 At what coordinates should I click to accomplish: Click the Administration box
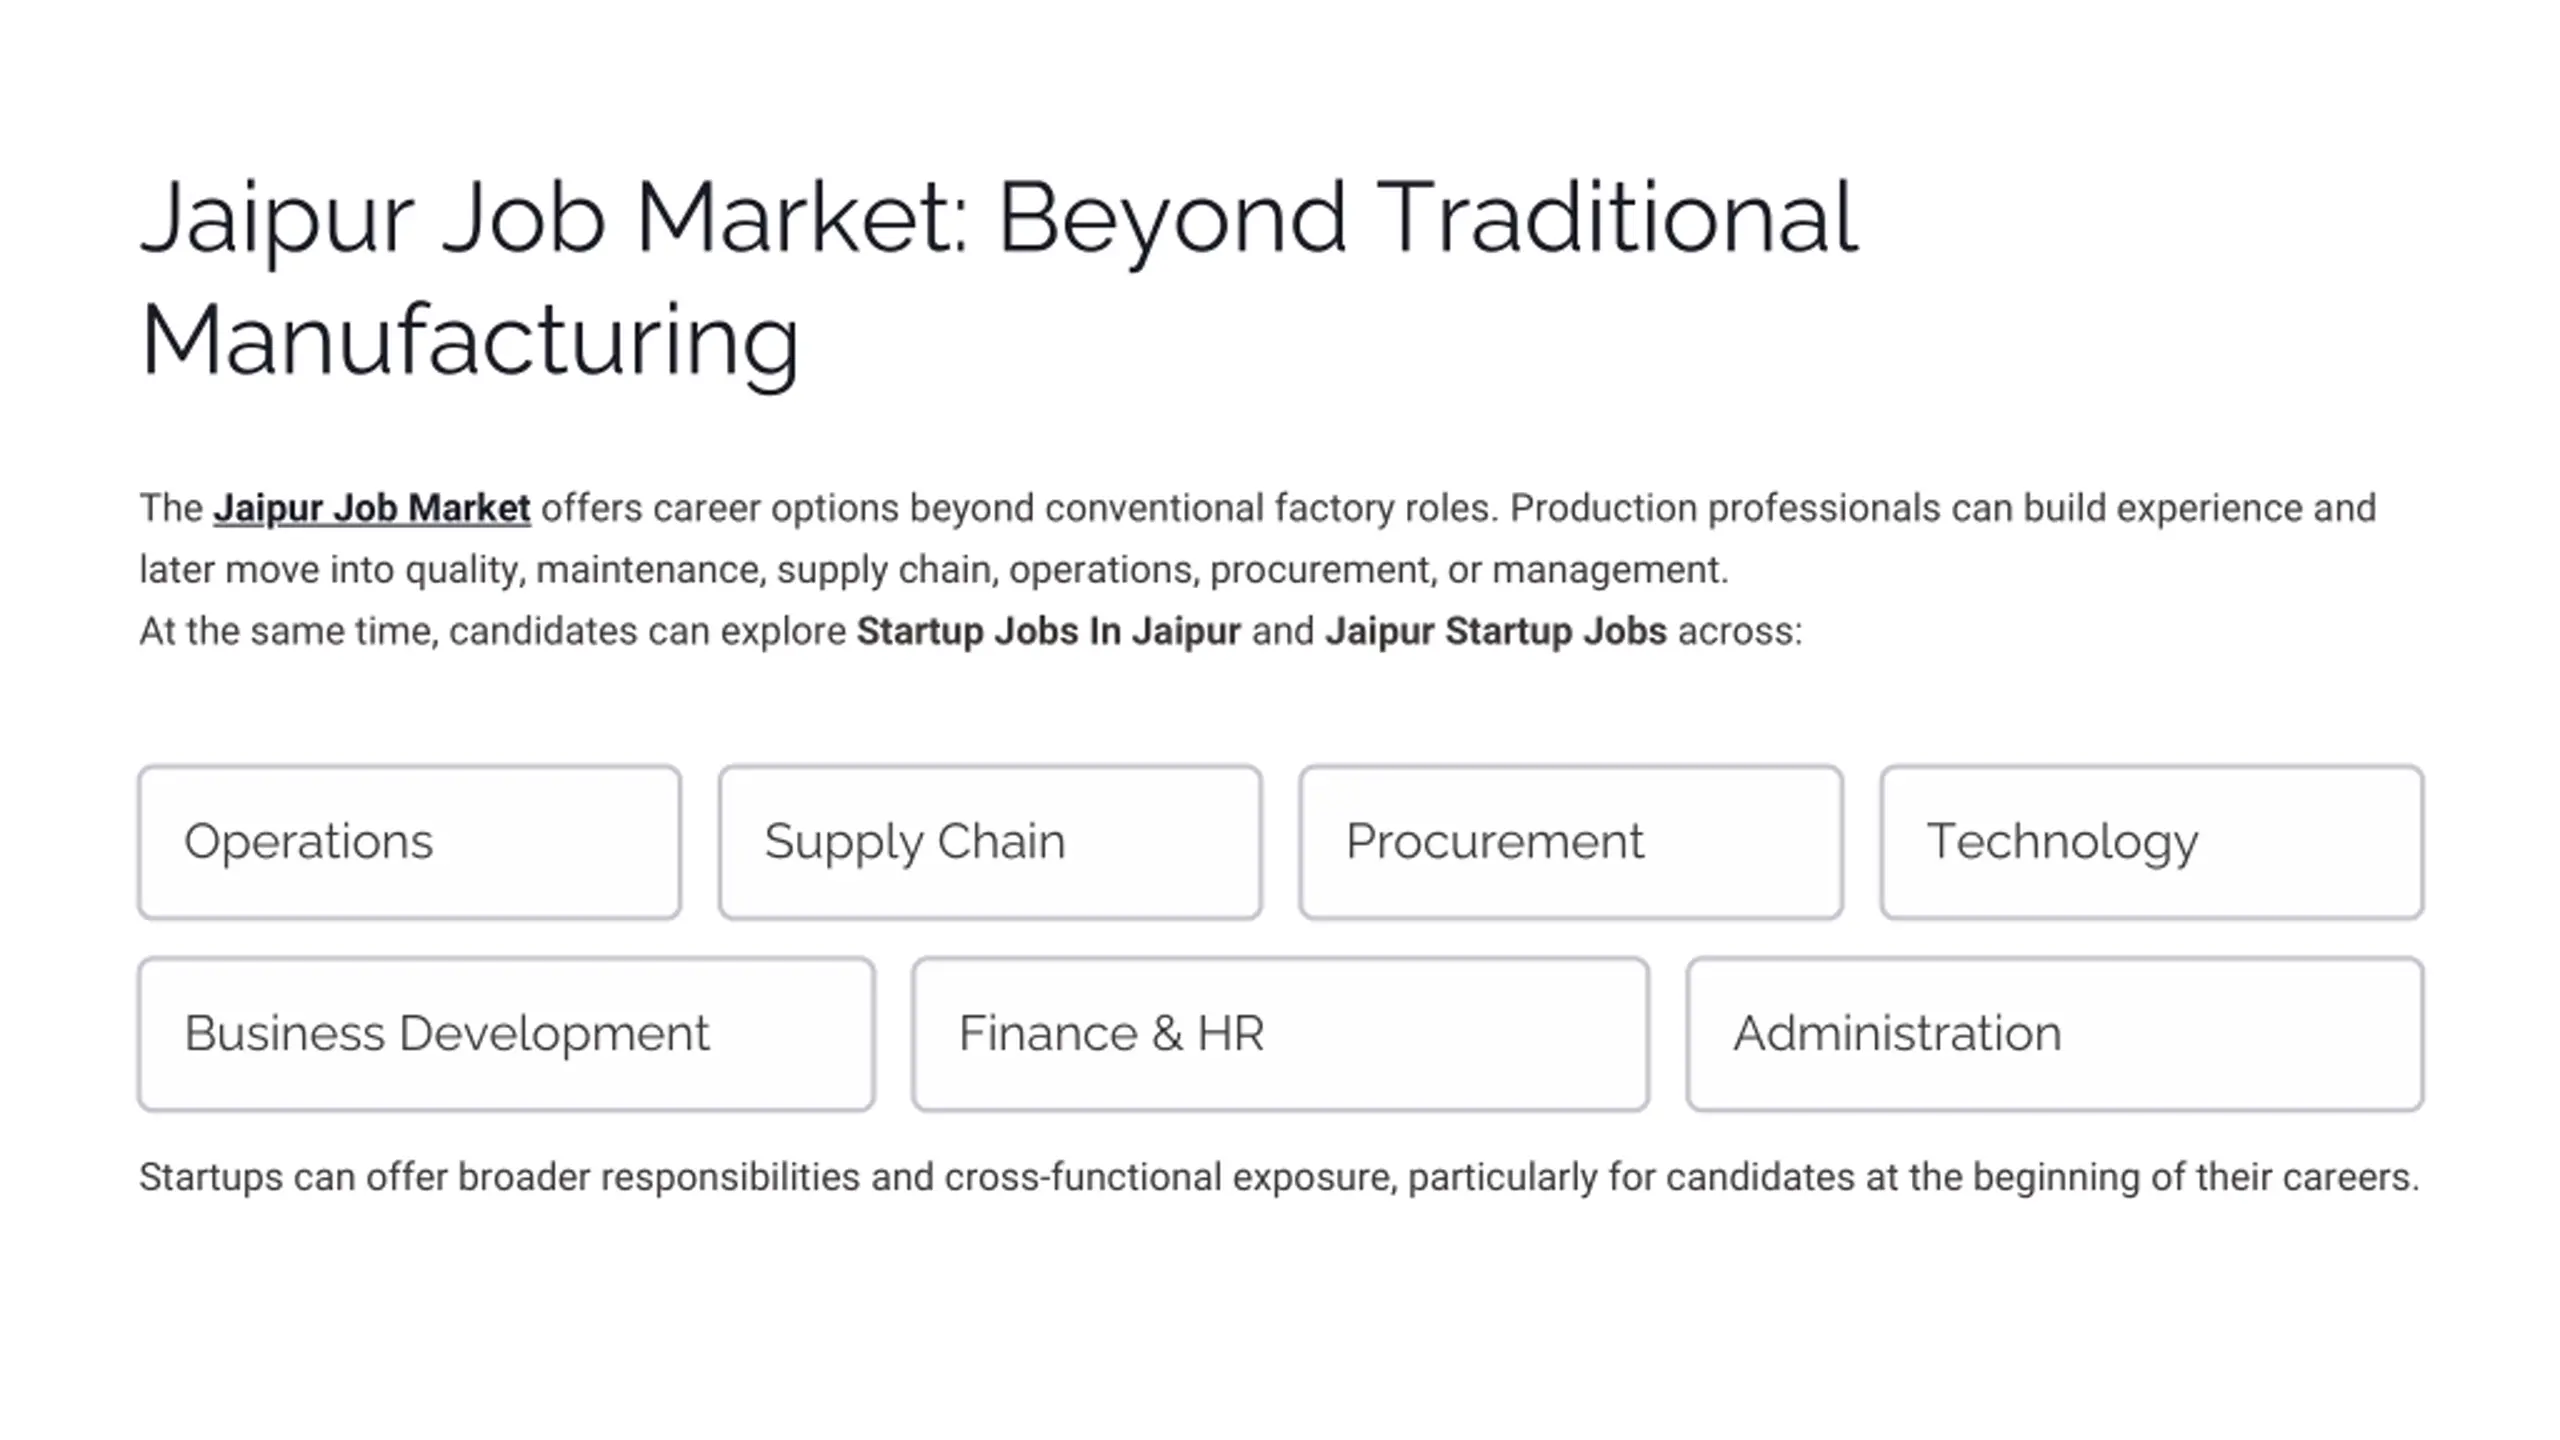coord(2055,1034)
